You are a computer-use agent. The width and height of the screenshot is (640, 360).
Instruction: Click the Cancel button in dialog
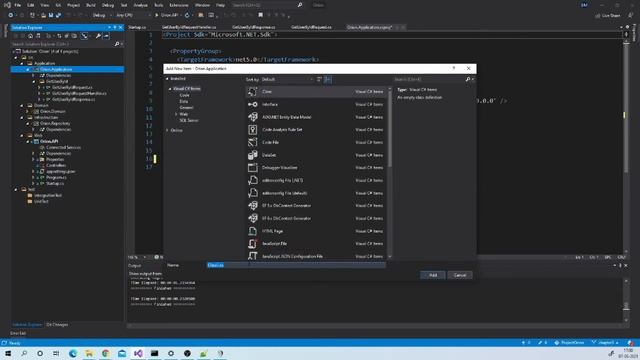460,275
